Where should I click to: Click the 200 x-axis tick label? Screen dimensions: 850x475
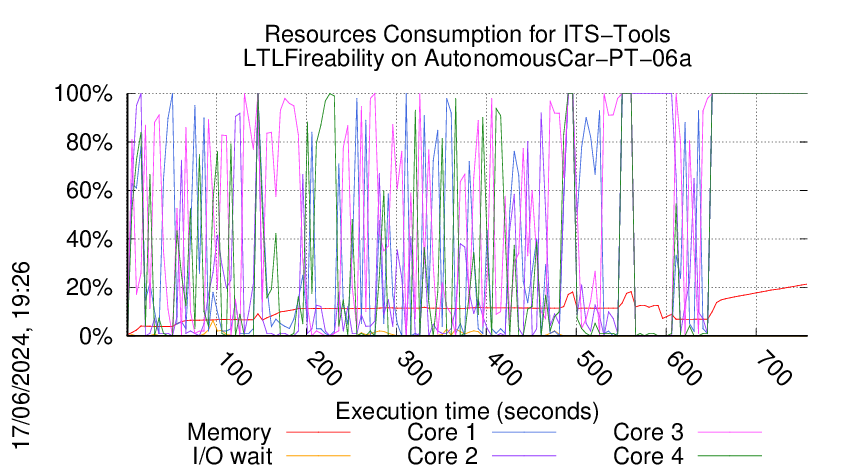[324, 369]
